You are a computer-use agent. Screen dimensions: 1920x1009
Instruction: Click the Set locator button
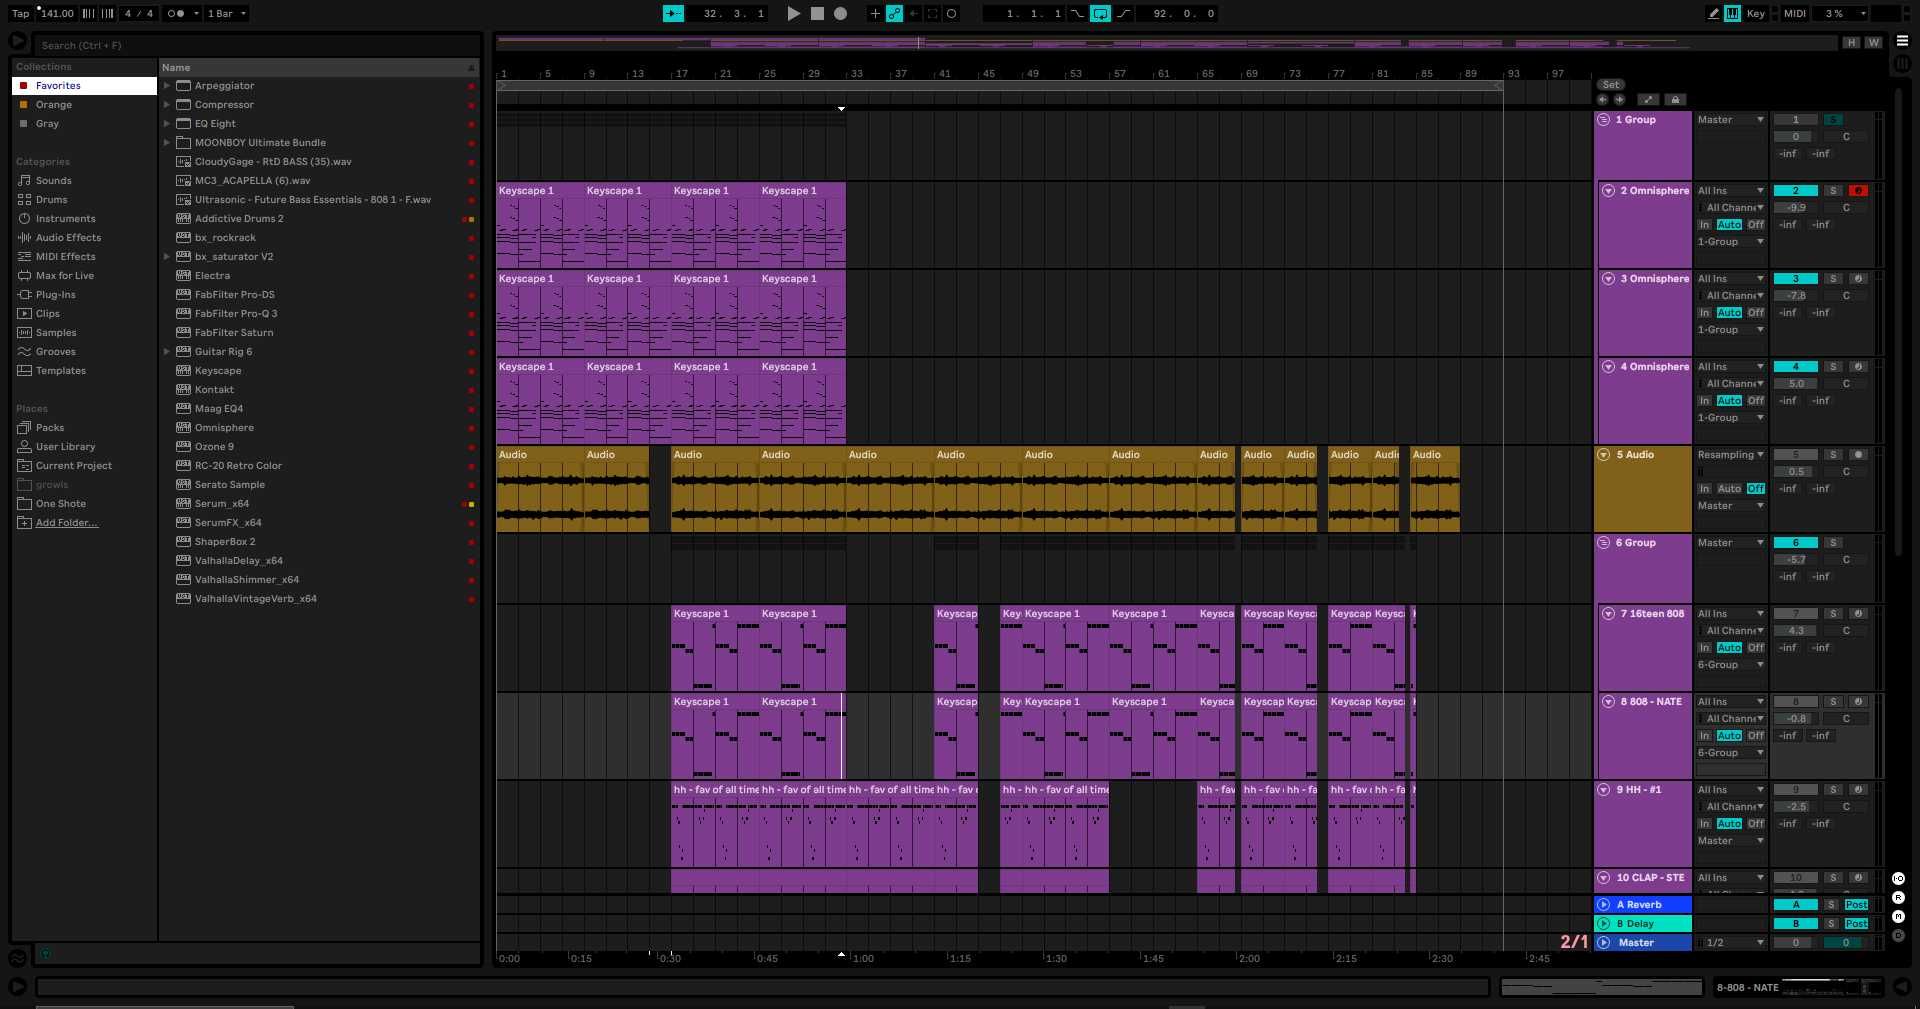1610,85
